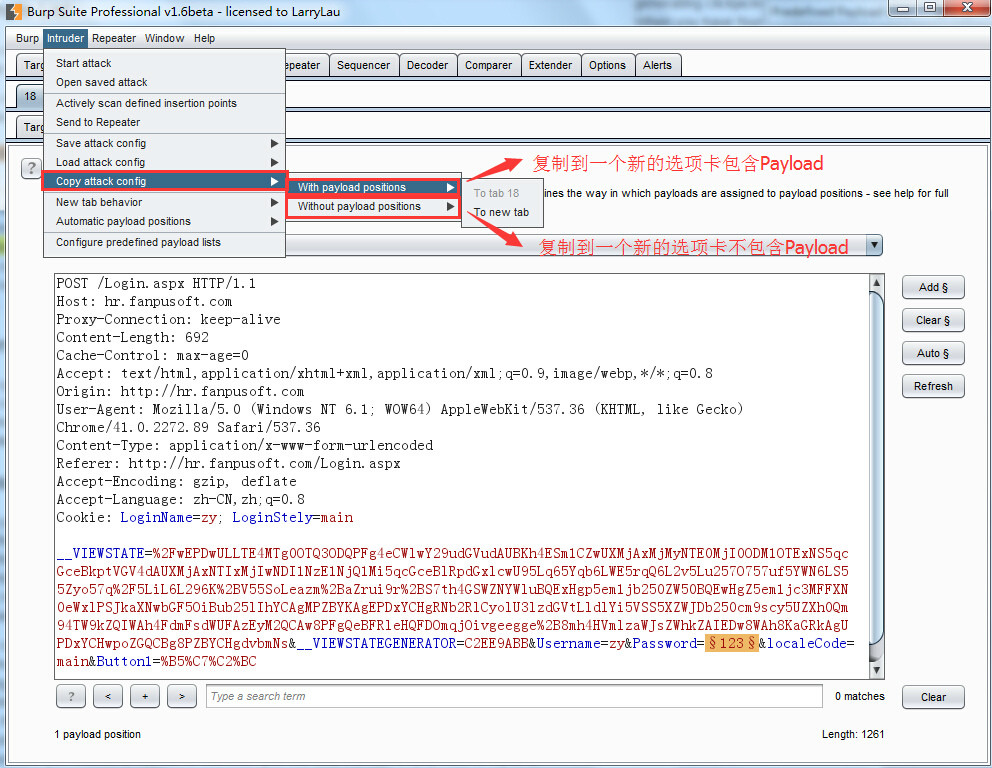Switch to the Sequencer tab
This screenshot has width=992, height=768.
(364, 65)
